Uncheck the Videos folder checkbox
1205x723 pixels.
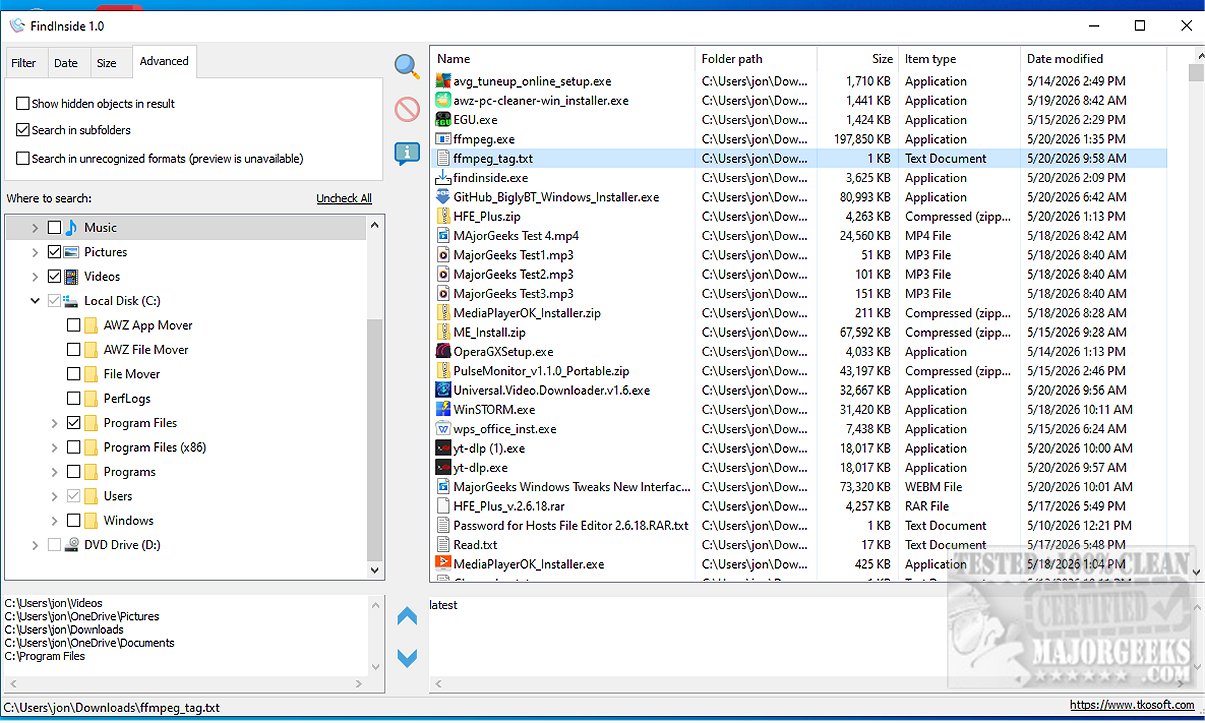point(54,277)
